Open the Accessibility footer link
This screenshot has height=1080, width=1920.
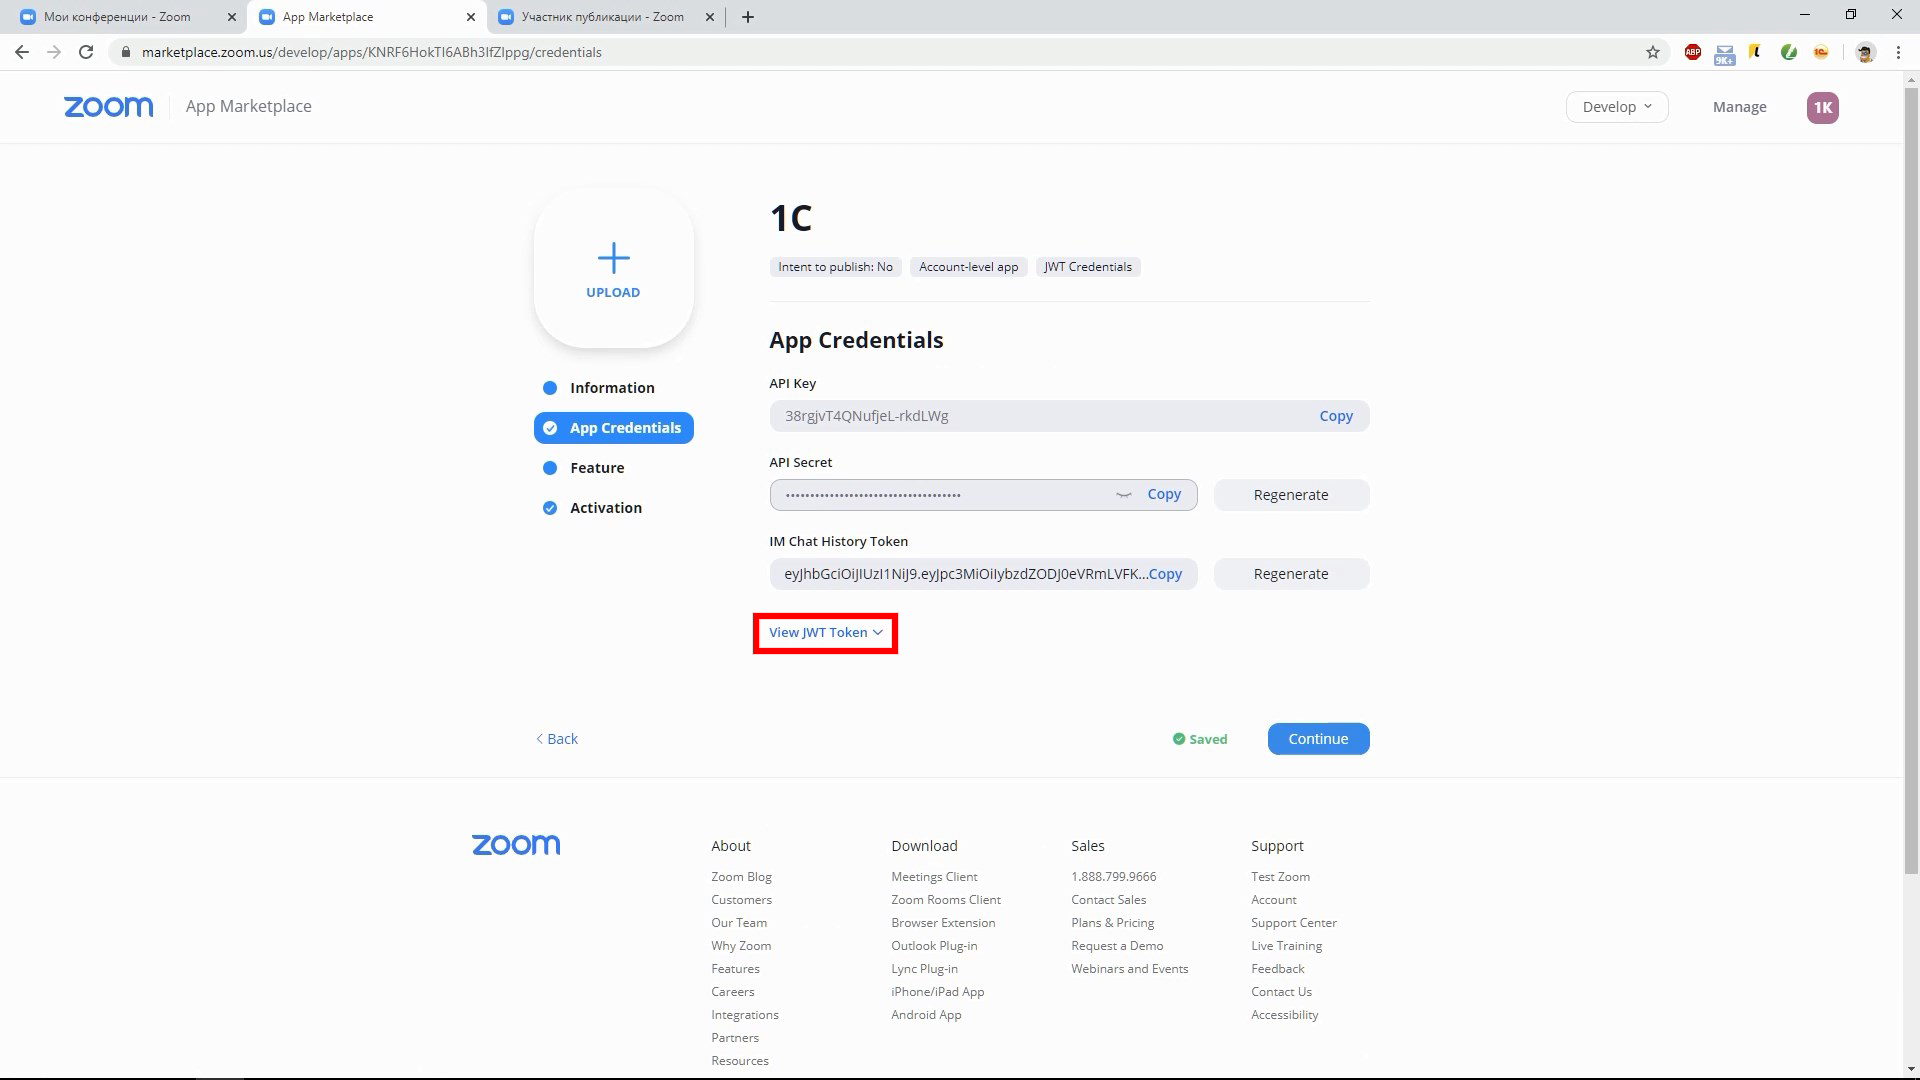(x=1284, y=1015)
